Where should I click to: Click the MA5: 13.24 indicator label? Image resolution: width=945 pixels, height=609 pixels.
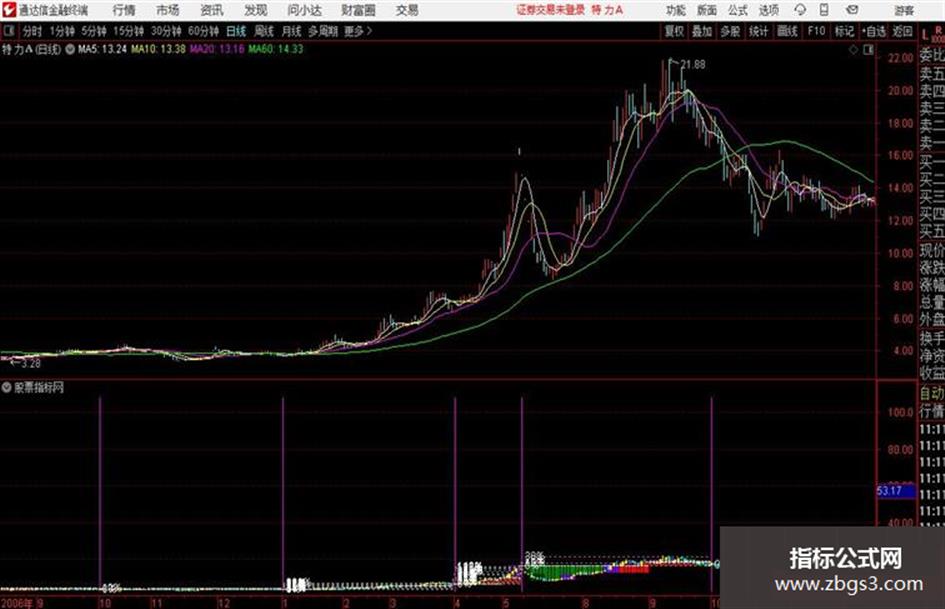tap(102, 49)
